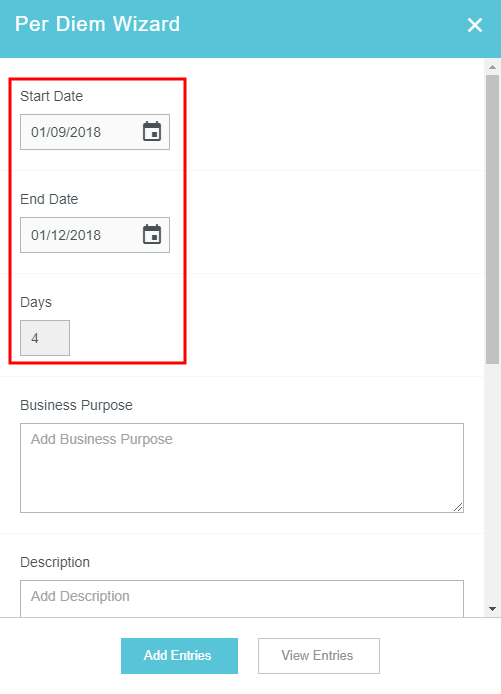Close the Per Diem Wizard dialog

click(x=475, y=25)
